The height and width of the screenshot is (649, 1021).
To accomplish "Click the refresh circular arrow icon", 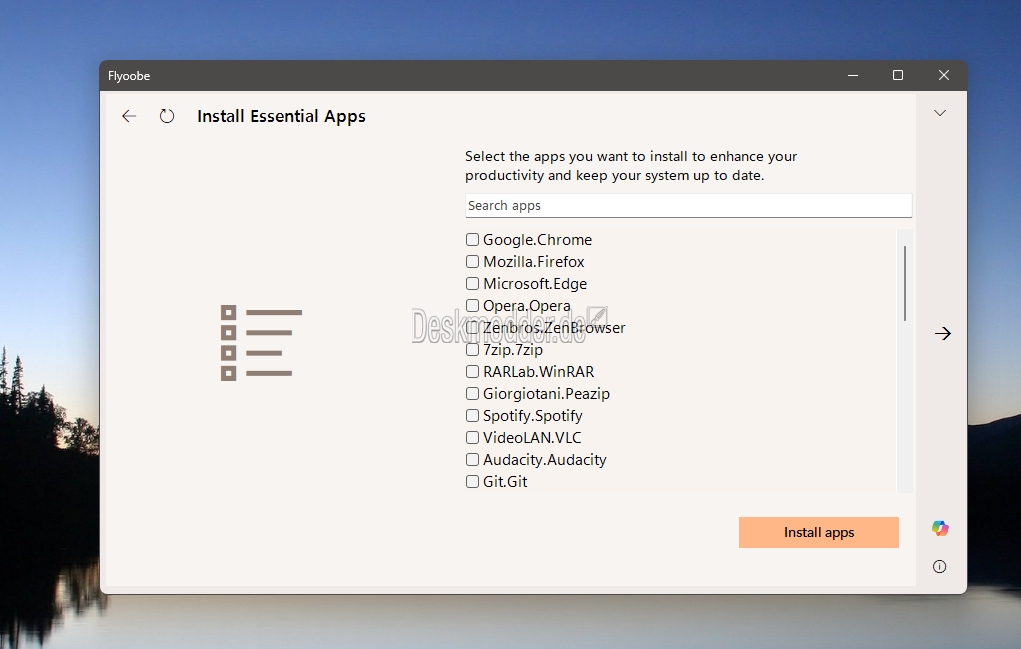I will point(167,116).
